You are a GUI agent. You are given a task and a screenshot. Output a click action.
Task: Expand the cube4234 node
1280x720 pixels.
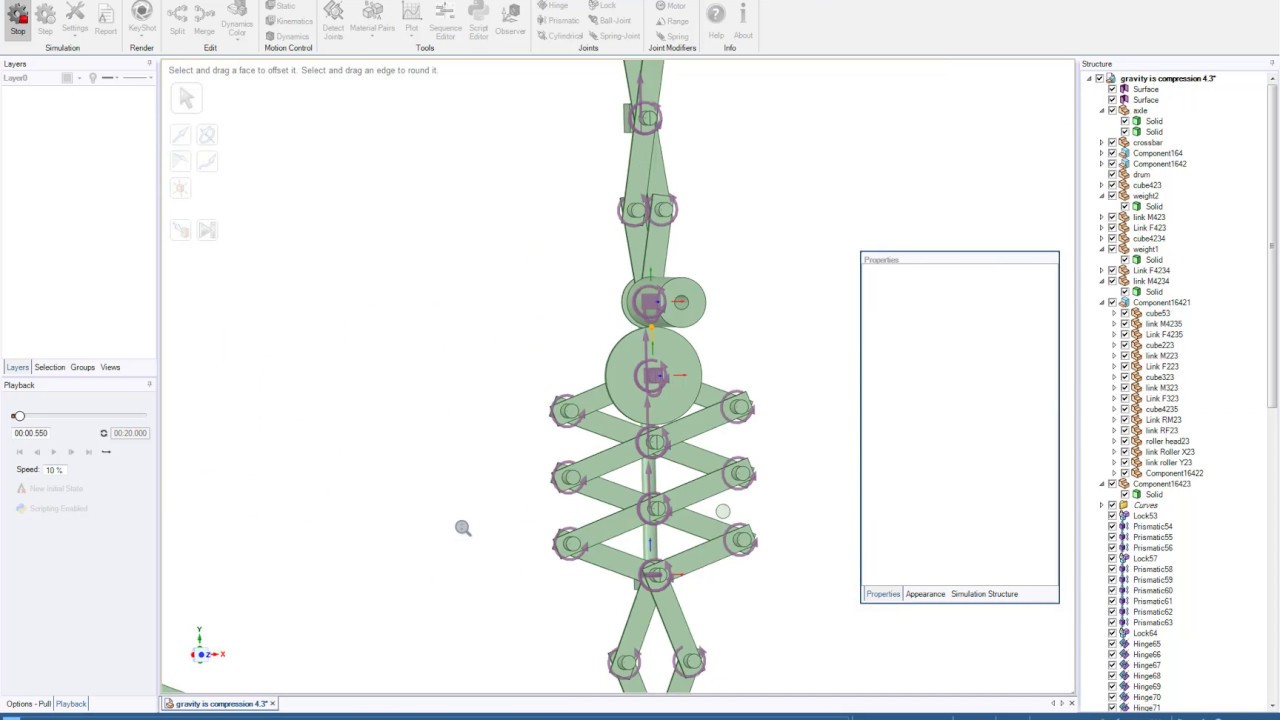point(1102,239)
